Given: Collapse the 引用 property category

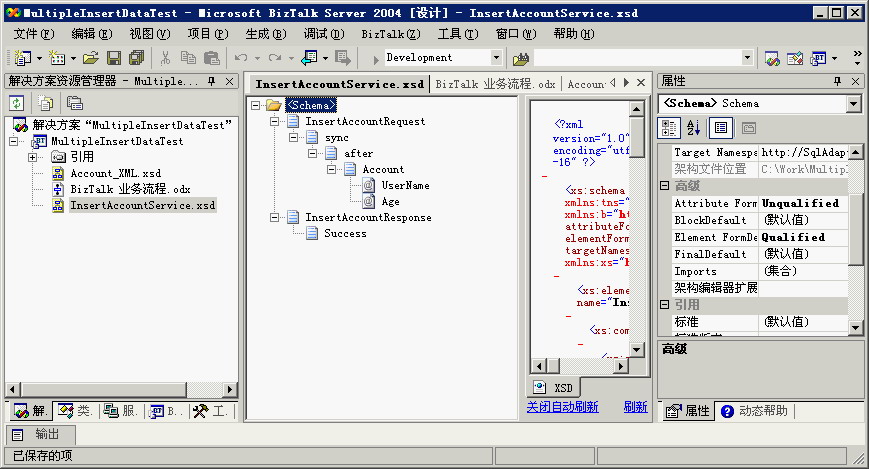Looking at the screenshot, I should click(x=664, y=304).
